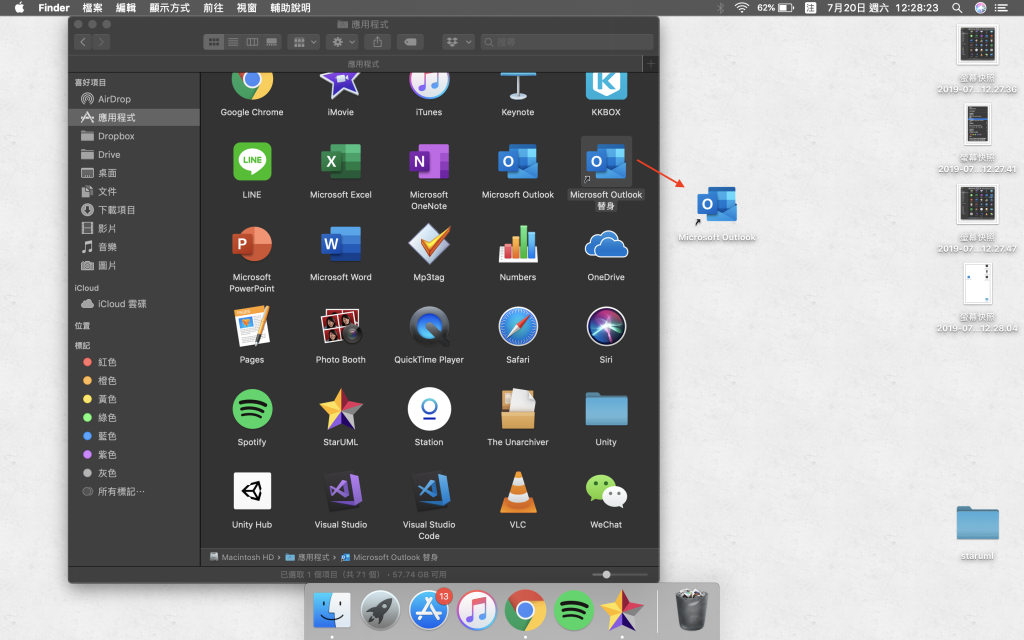Select the Visual Studio app icon
Viewport: 1024px width, 640px height.
(x=341, y=491)
